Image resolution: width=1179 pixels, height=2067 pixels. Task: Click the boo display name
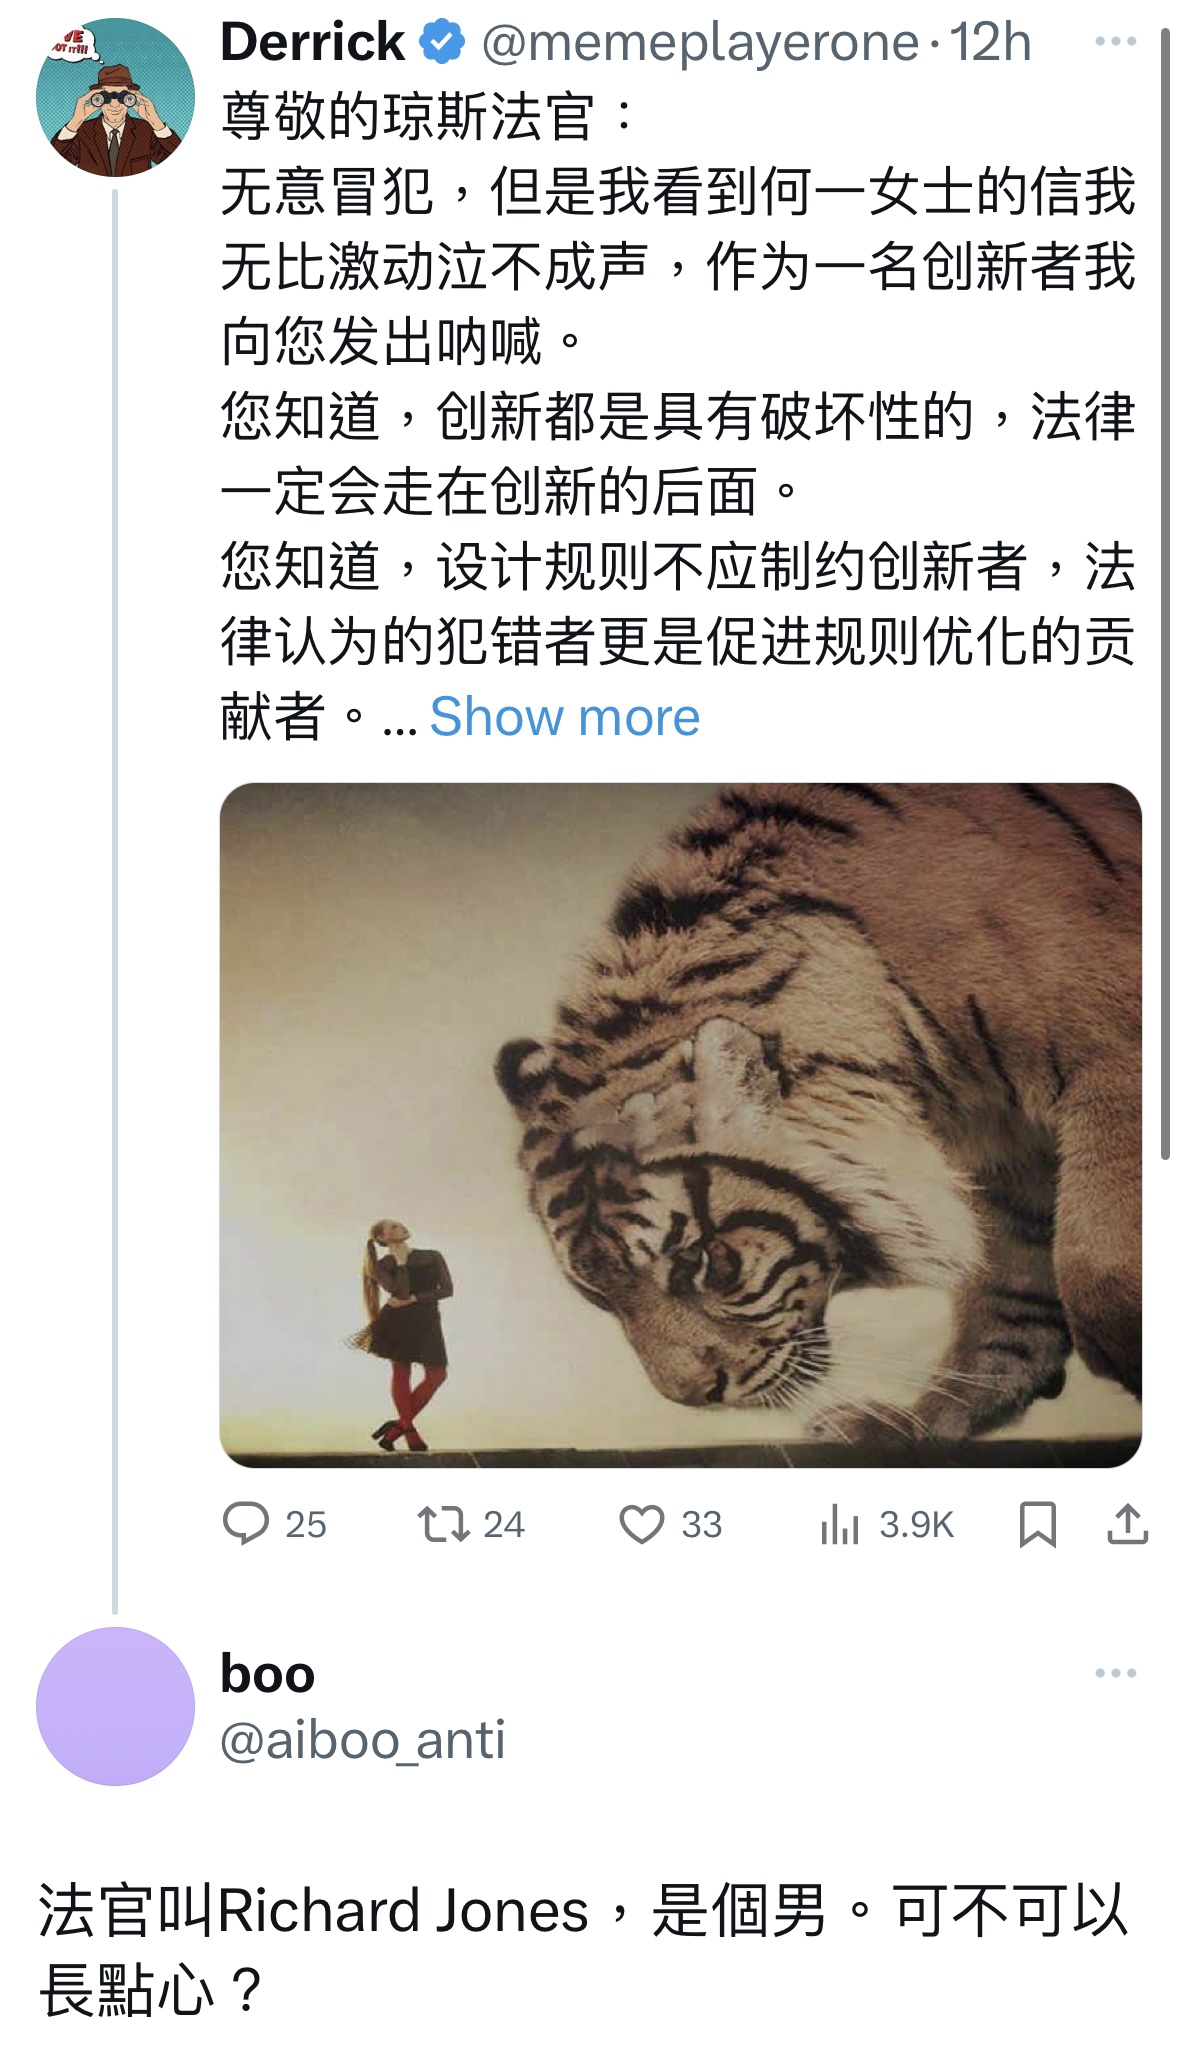point(268,1674)
